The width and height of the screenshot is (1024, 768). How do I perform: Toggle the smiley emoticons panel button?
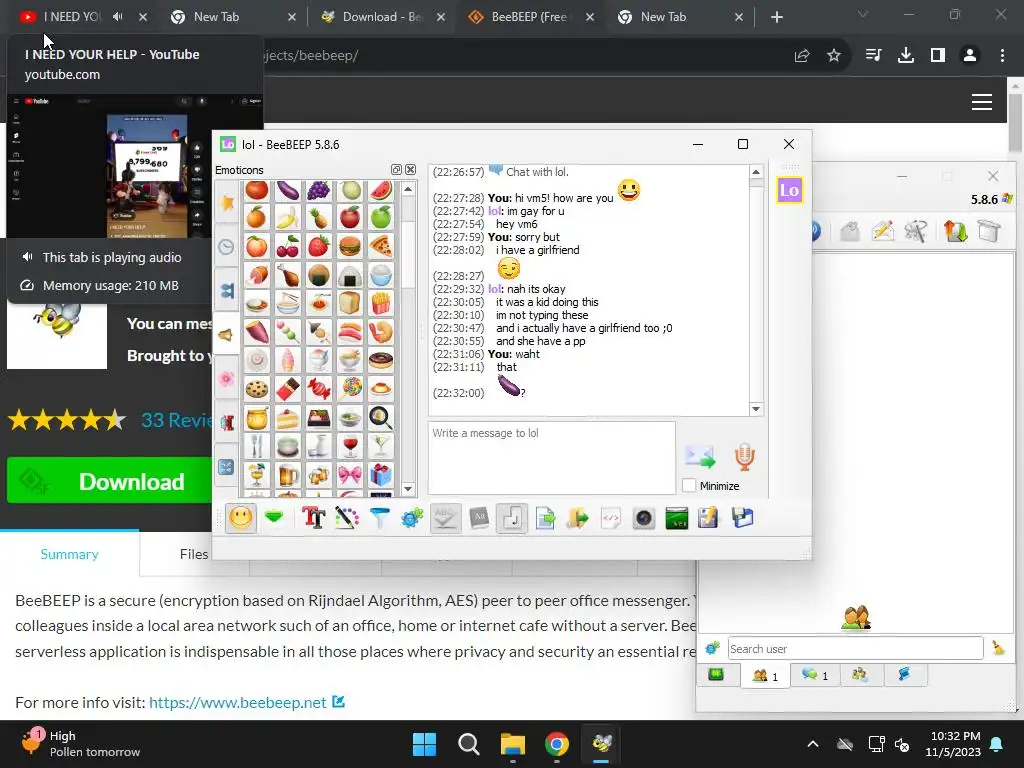tap(240, 519)
